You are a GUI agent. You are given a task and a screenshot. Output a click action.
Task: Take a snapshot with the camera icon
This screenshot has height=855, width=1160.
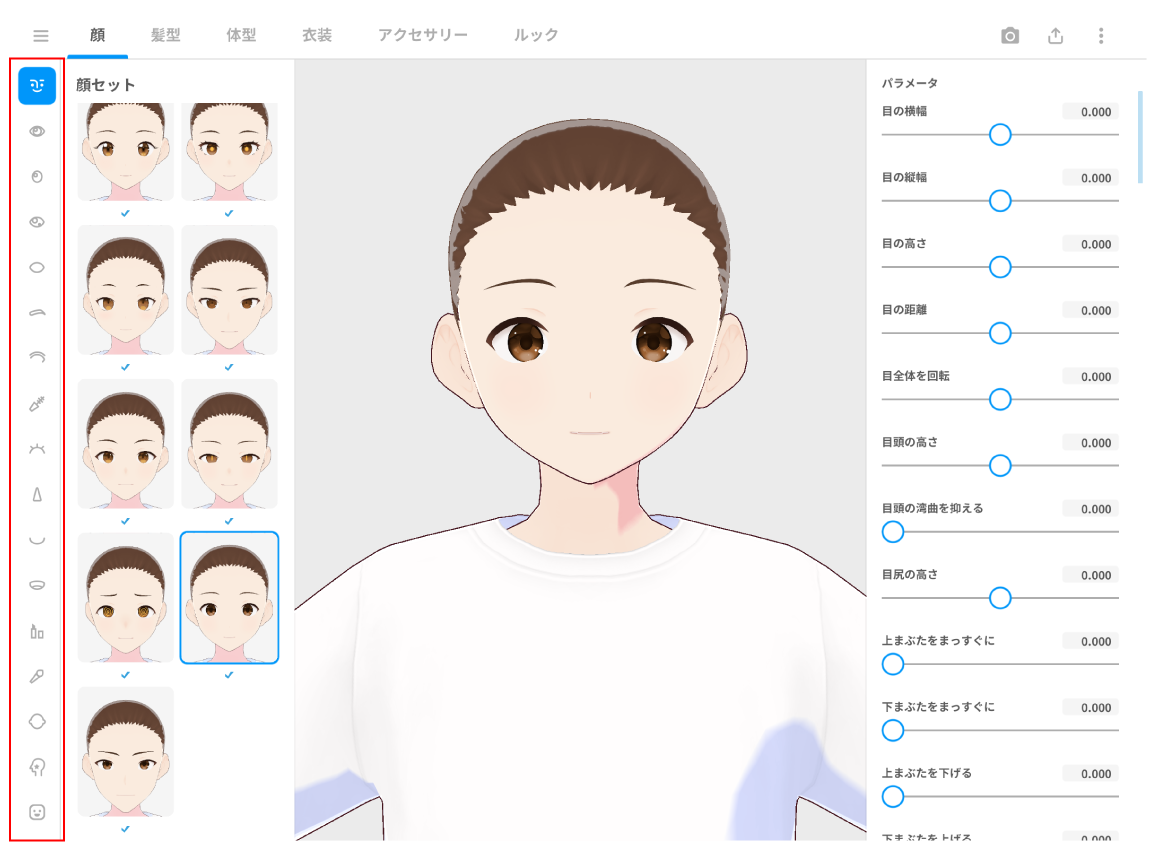[1010, 36]
